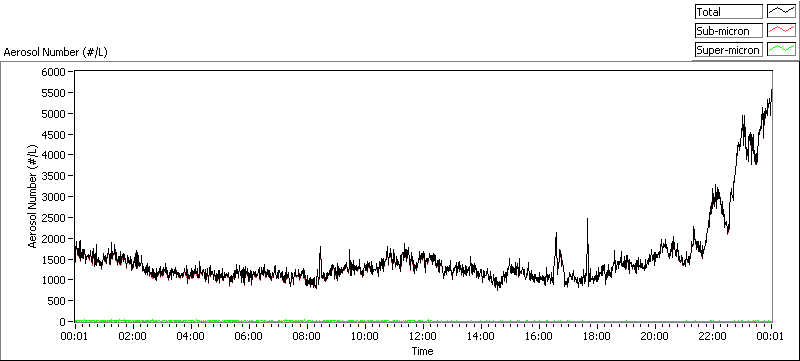Click the 22:00 time tick label
Image resolution: width=800 pixels, height=361 pixels.
click(713, 337)
